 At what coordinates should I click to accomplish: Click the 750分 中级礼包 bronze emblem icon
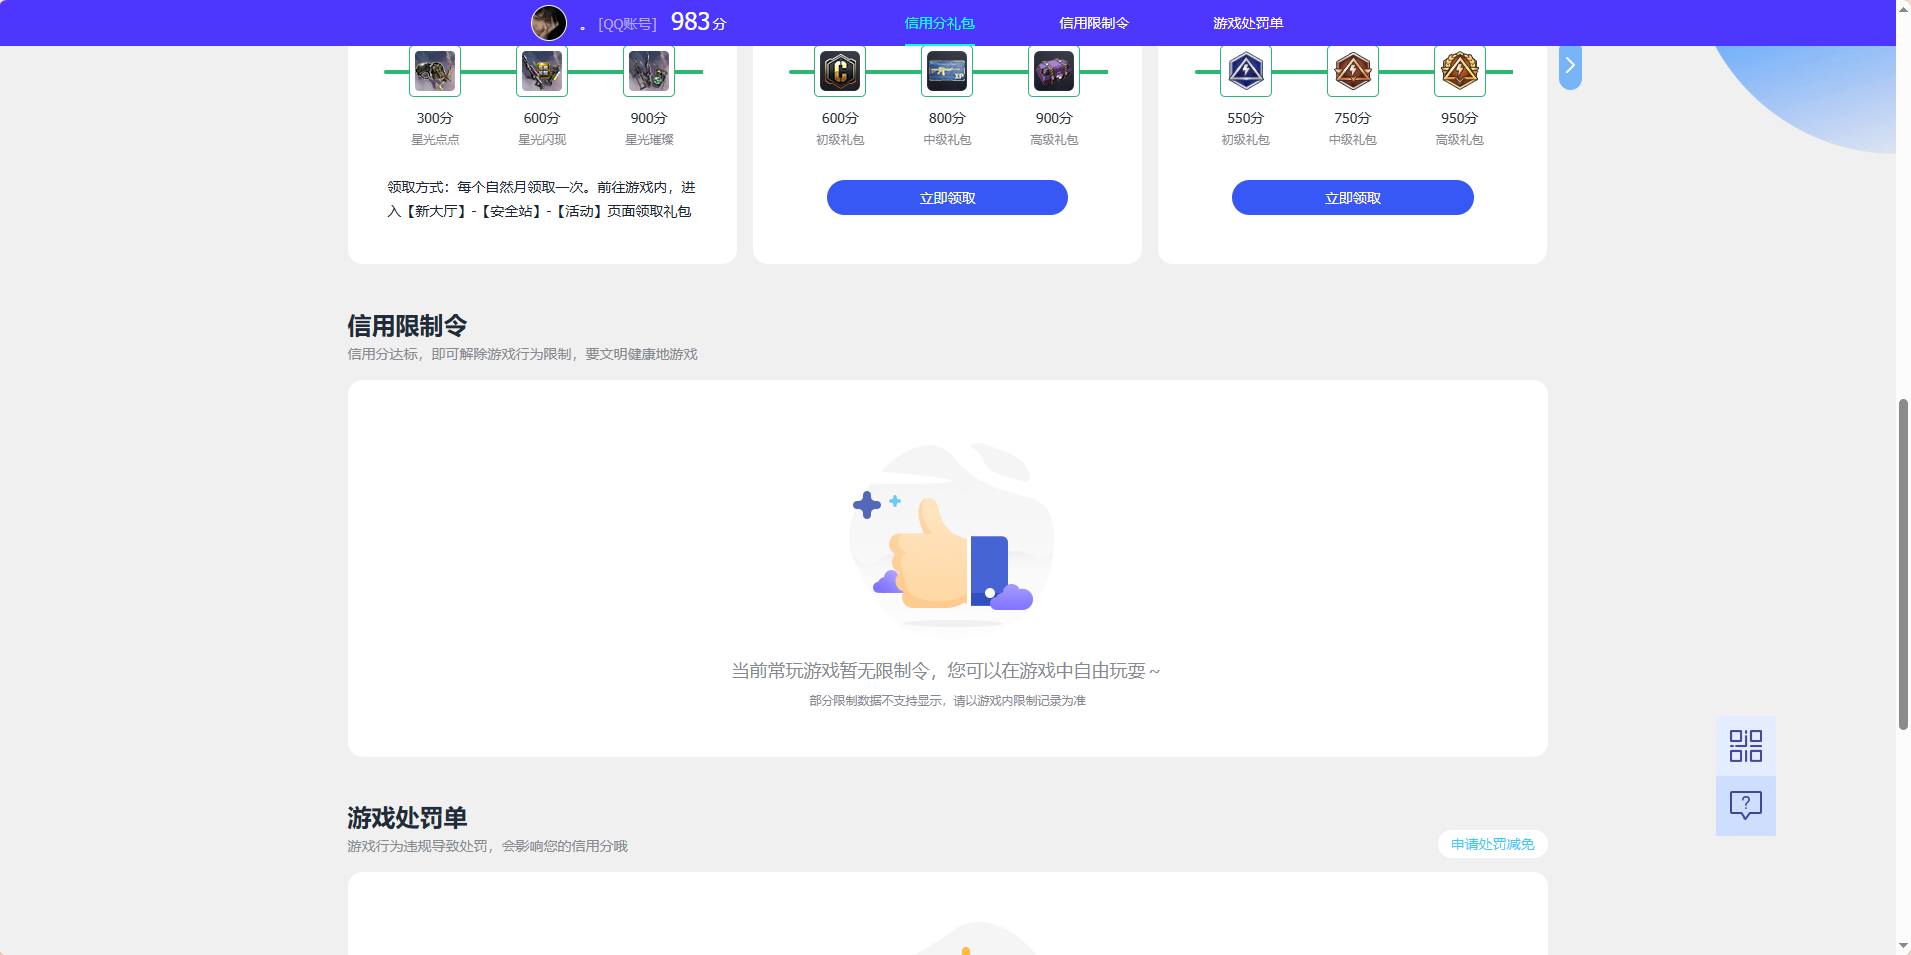(1353, 71)
